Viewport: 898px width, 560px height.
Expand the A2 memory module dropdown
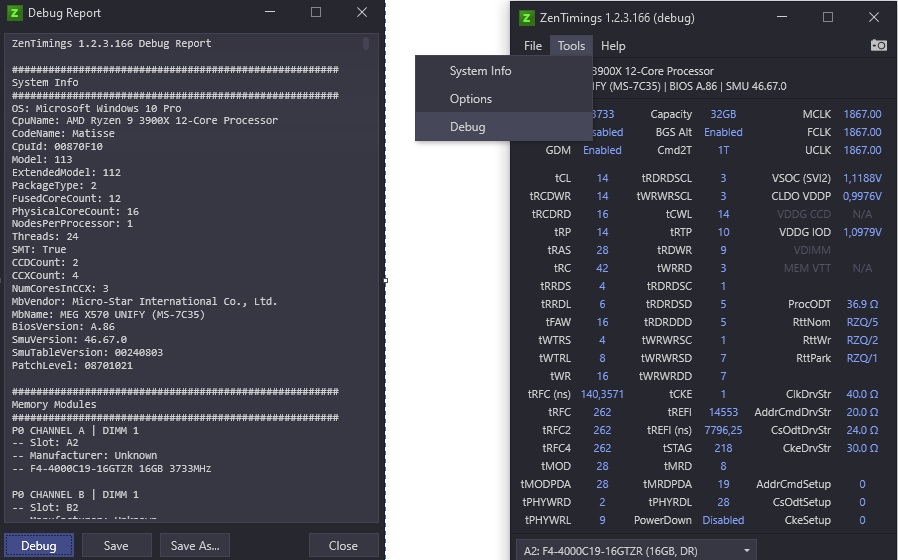636,550
